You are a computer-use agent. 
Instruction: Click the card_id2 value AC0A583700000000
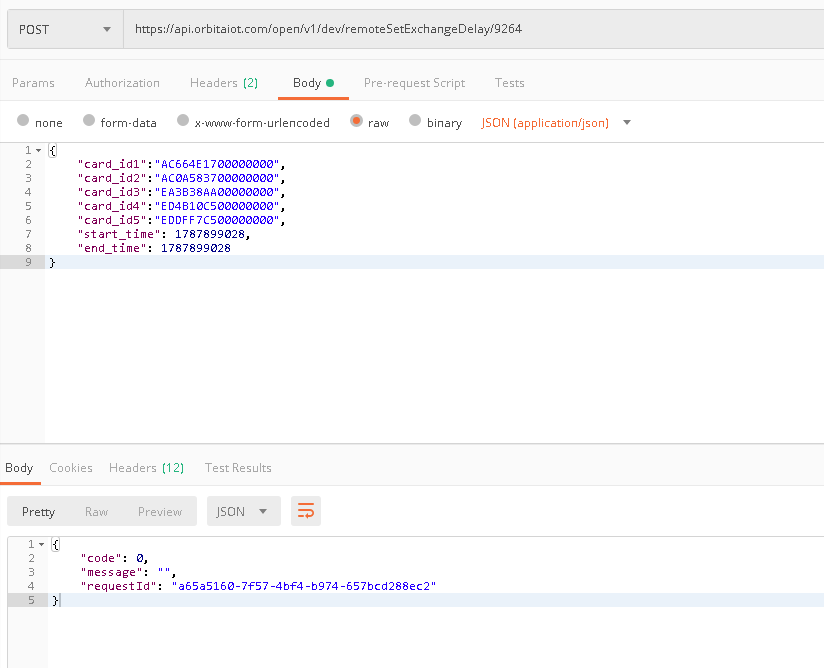(217, 178)
